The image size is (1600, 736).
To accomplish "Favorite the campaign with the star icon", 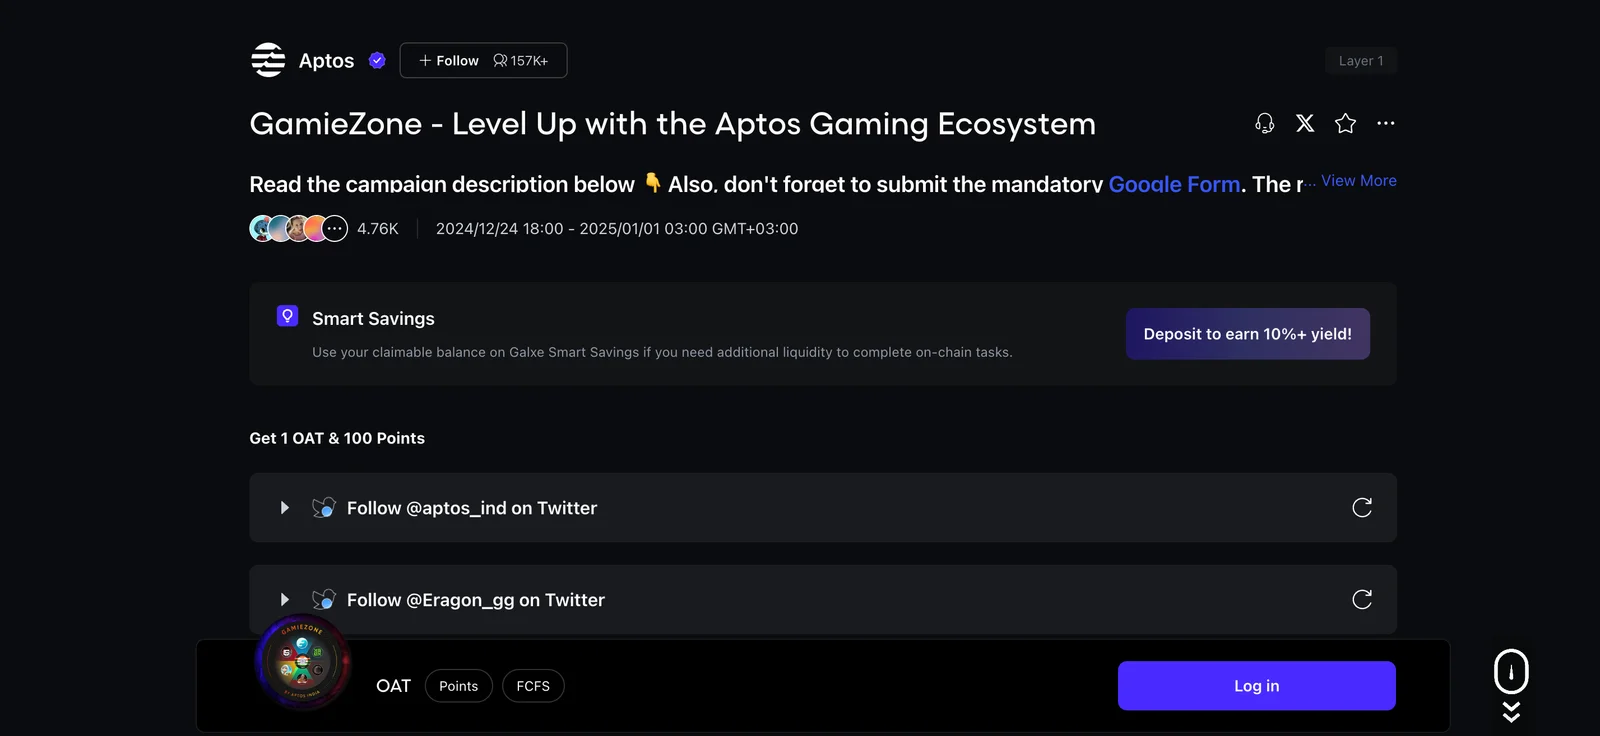I will tap(1346, 123).
